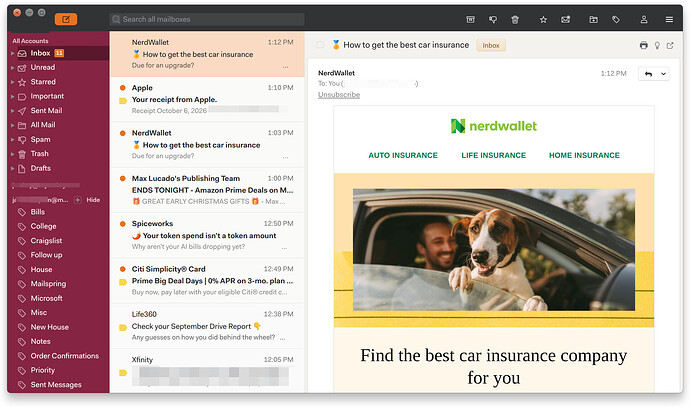Toggle unread dot on Max Lucado's email
690x407 pixels.
click(123, 178)
